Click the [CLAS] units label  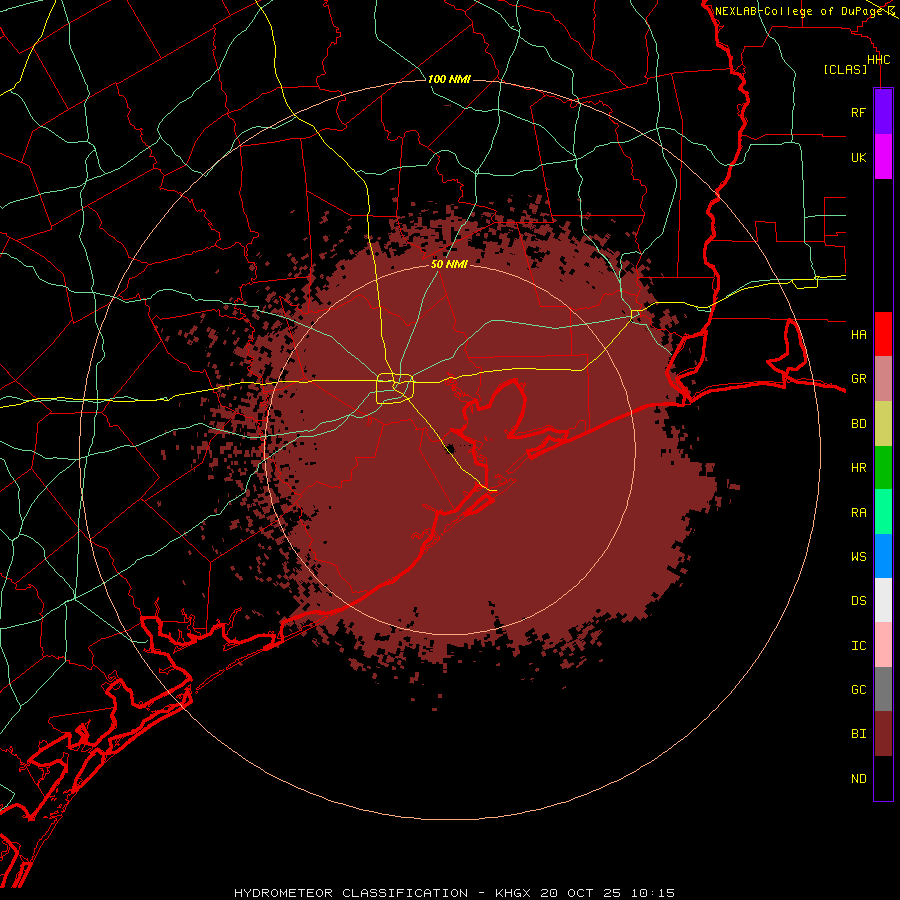click(845, 69)
